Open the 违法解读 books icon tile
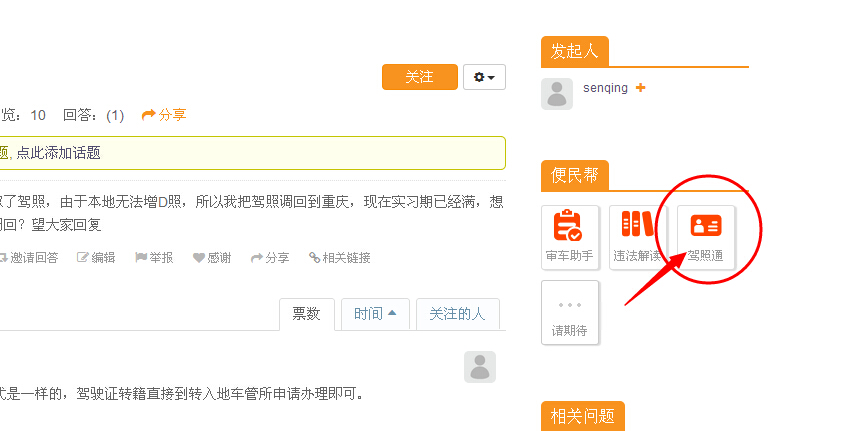842x431 pixels. point(637,237)
